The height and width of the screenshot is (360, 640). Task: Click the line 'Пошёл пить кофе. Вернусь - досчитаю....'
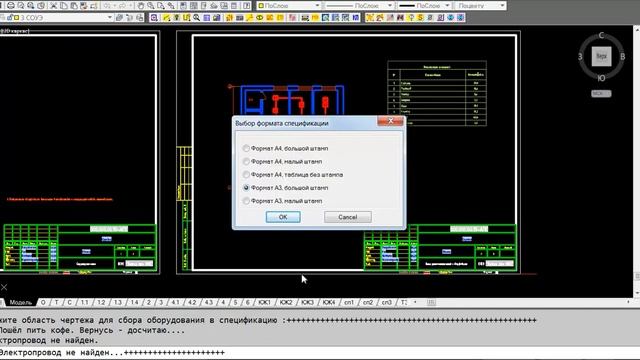[91, 330]
